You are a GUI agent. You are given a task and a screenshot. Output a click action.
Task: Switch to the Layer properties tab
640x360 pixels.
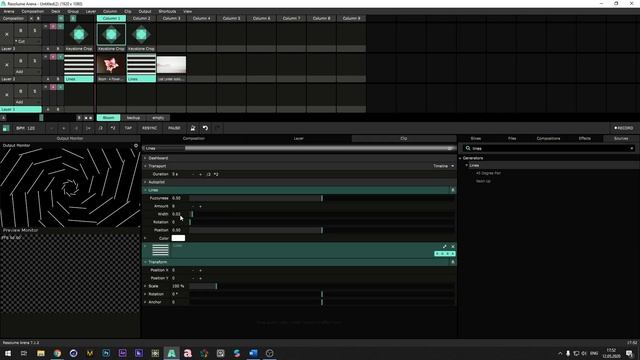[299, 139]
